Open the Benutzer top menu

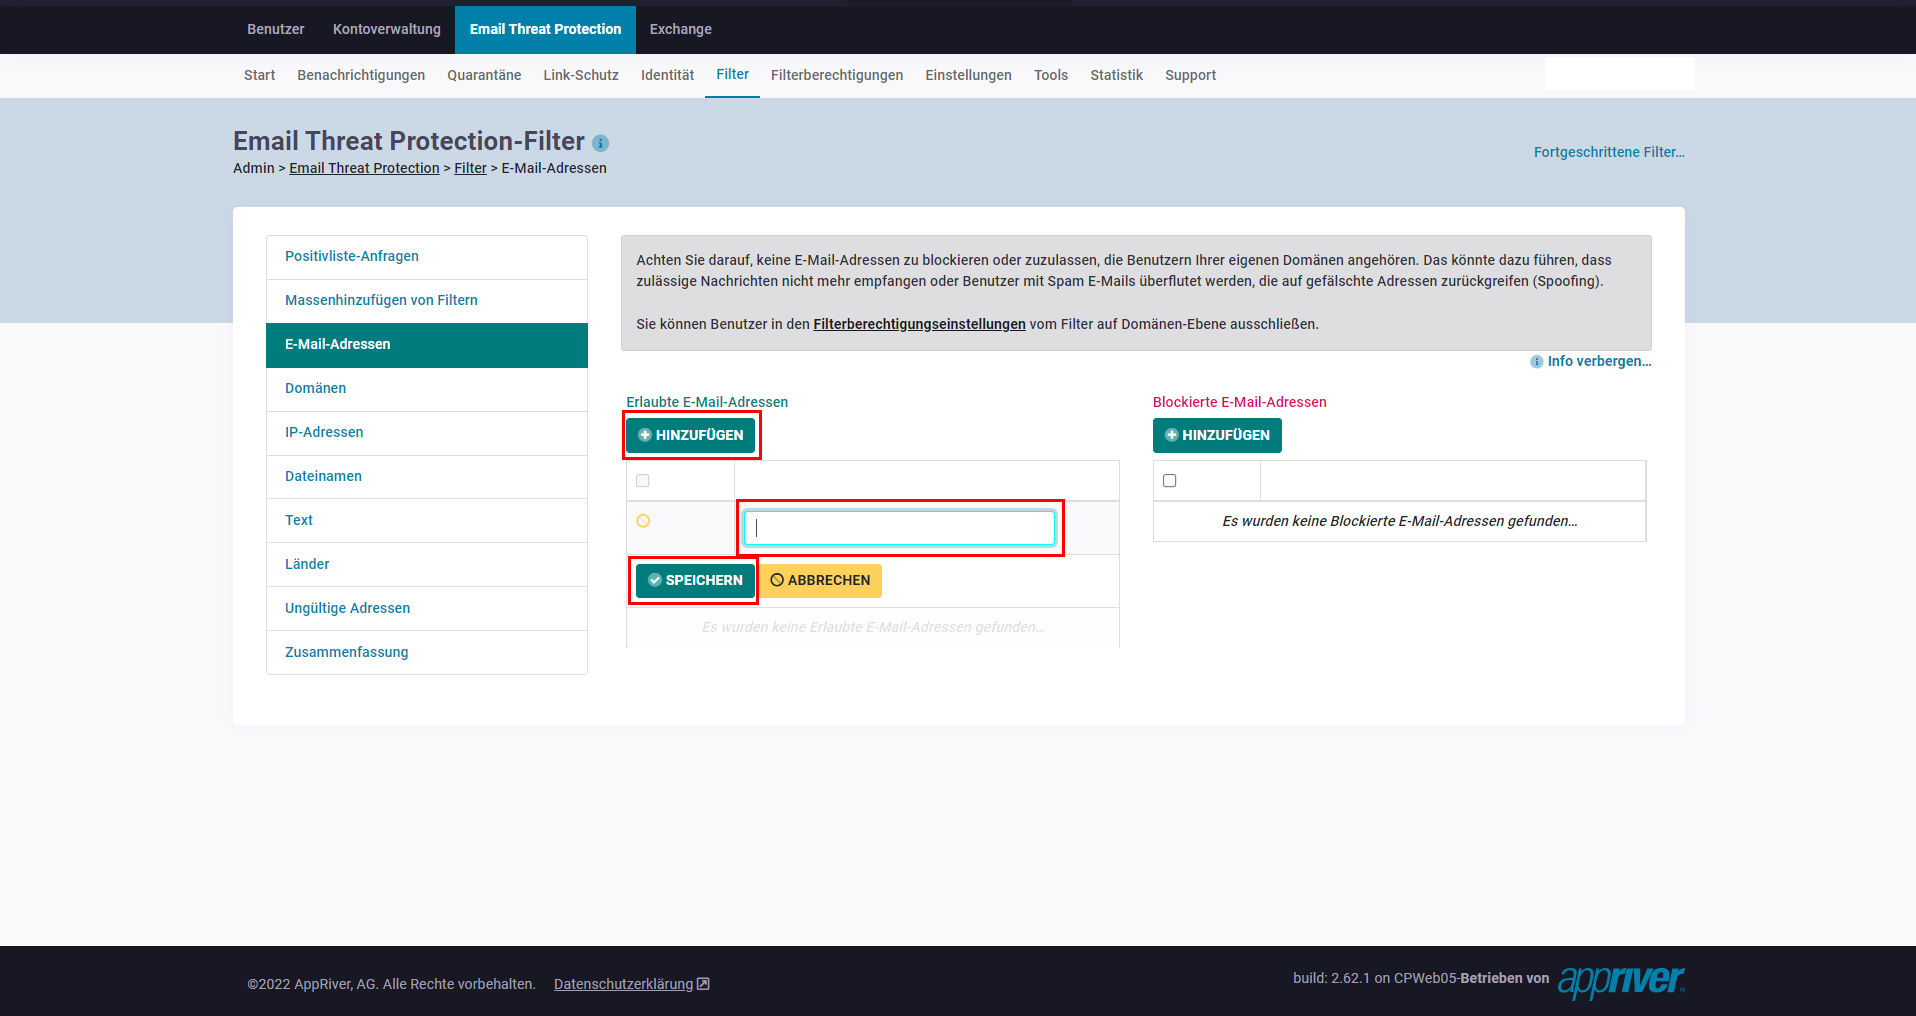276,29
